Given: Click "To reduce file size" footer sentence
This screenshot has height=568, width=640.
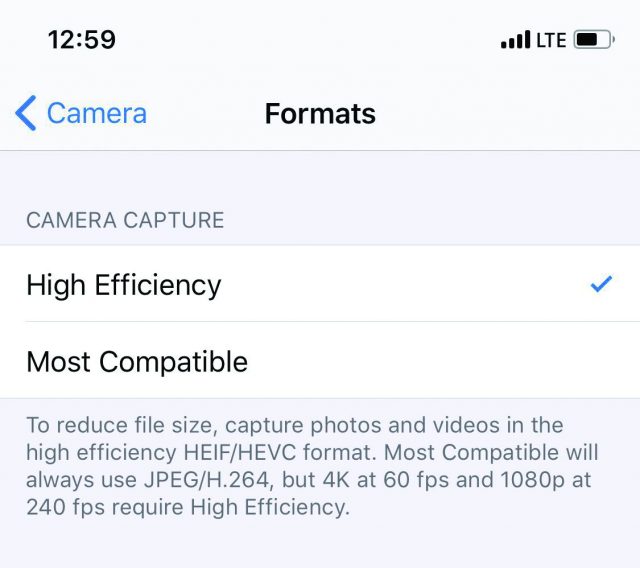Looking at the screenshot, I should click(119, 425).
